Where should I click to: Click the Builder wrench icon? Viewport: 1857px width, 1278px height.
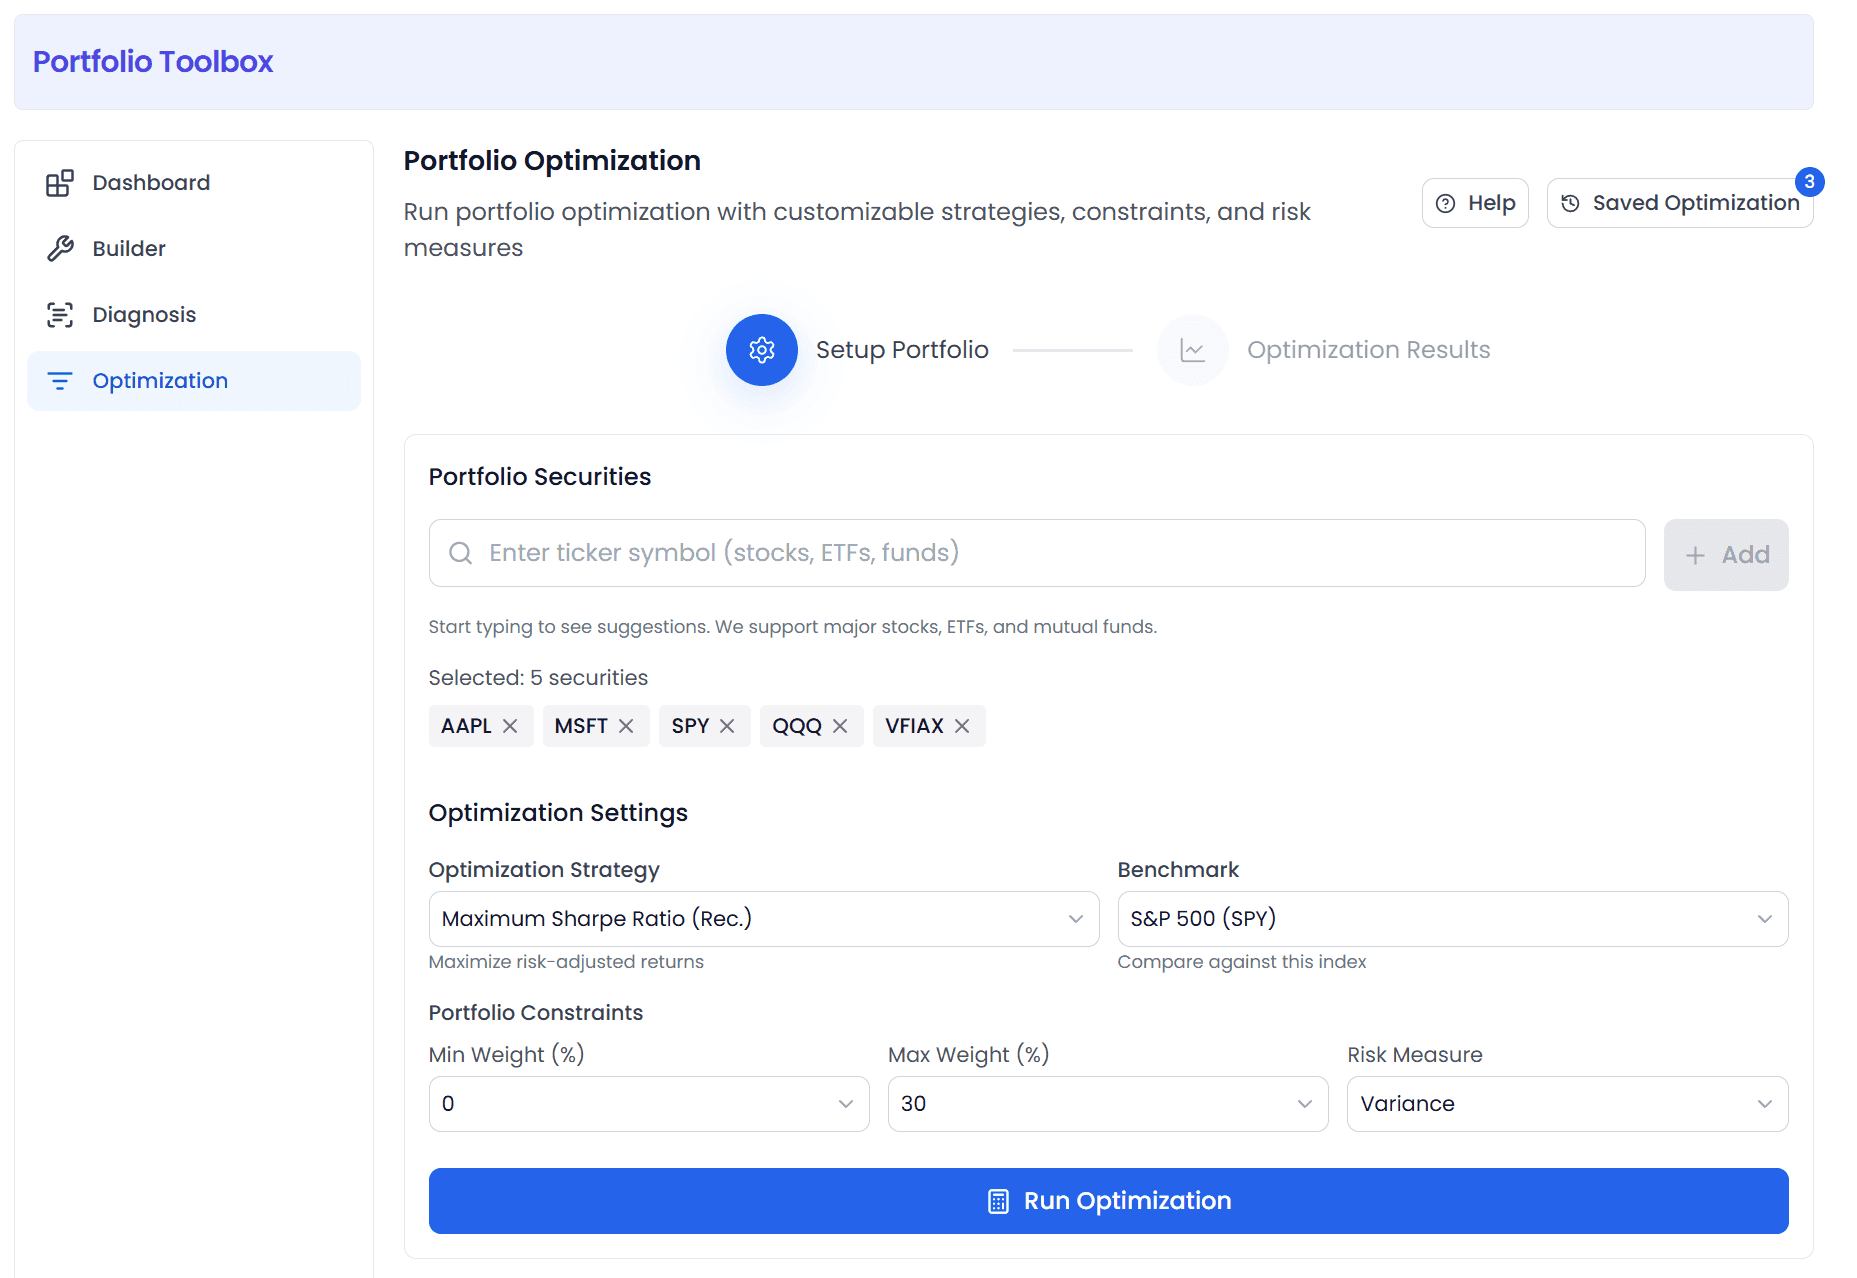[60, 249]
